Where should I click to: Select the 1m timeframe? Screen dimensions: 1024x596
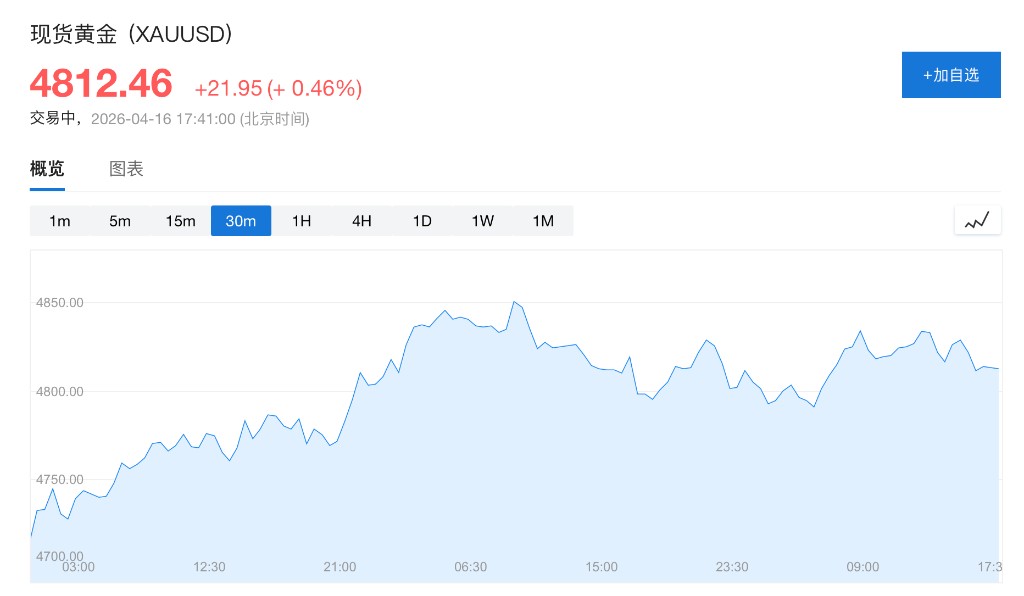point(60,221)
